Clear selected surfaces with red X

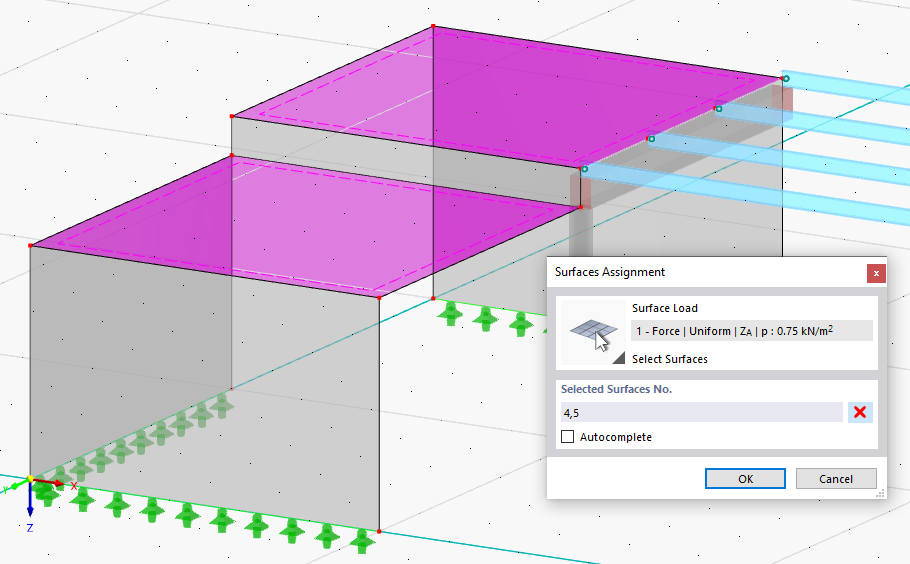(x=860, y=413)
